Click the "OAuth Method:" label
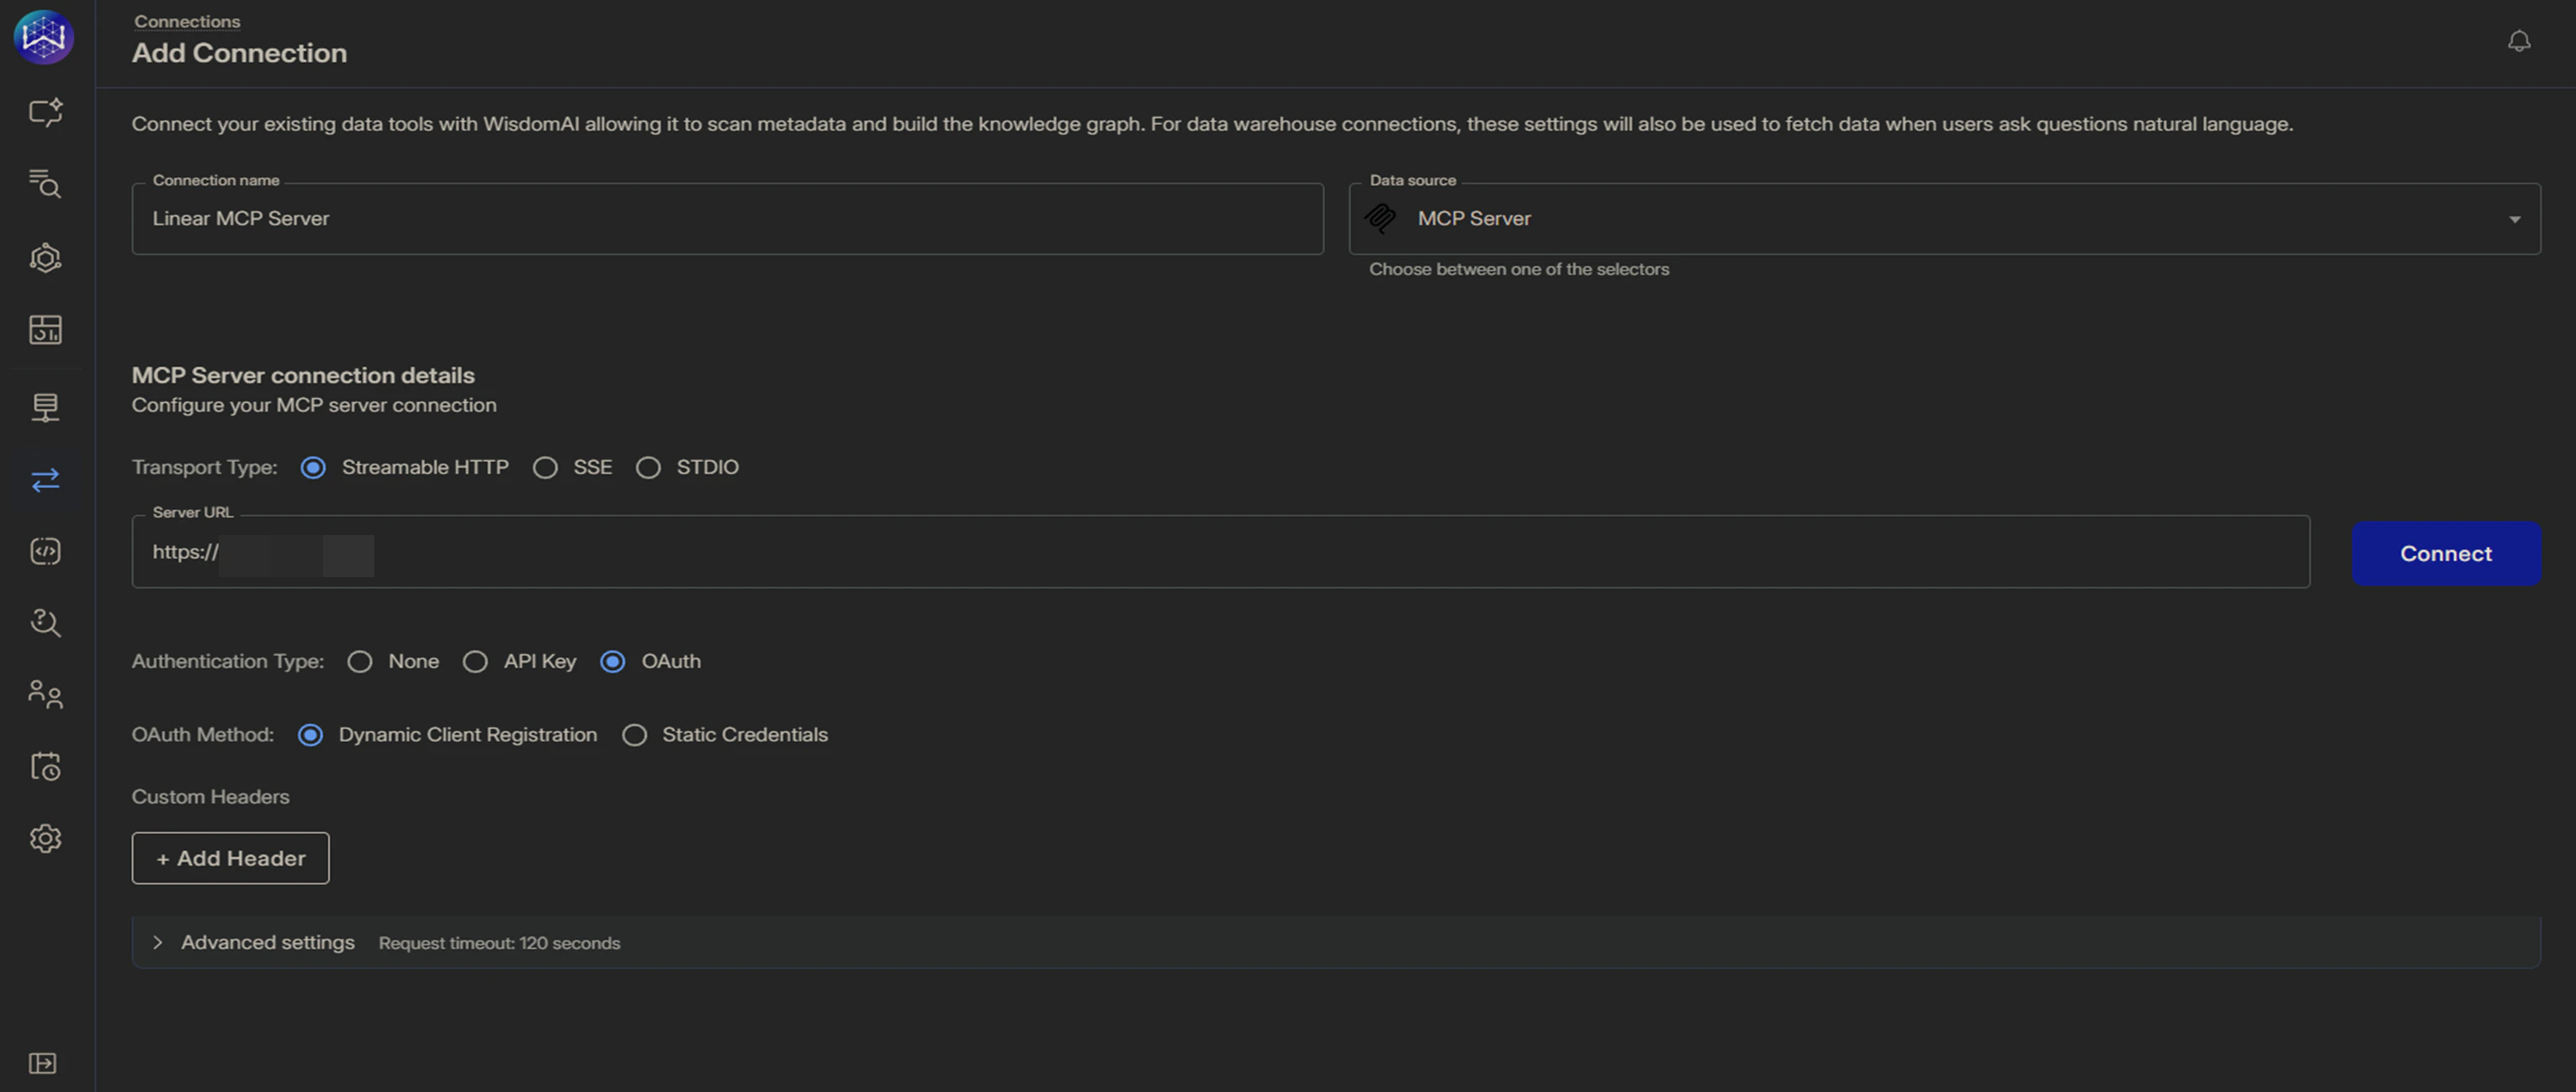Image resolution: width=2576 pixels, height=1092 pixels. pyautogui.click(x=202, y=735)
